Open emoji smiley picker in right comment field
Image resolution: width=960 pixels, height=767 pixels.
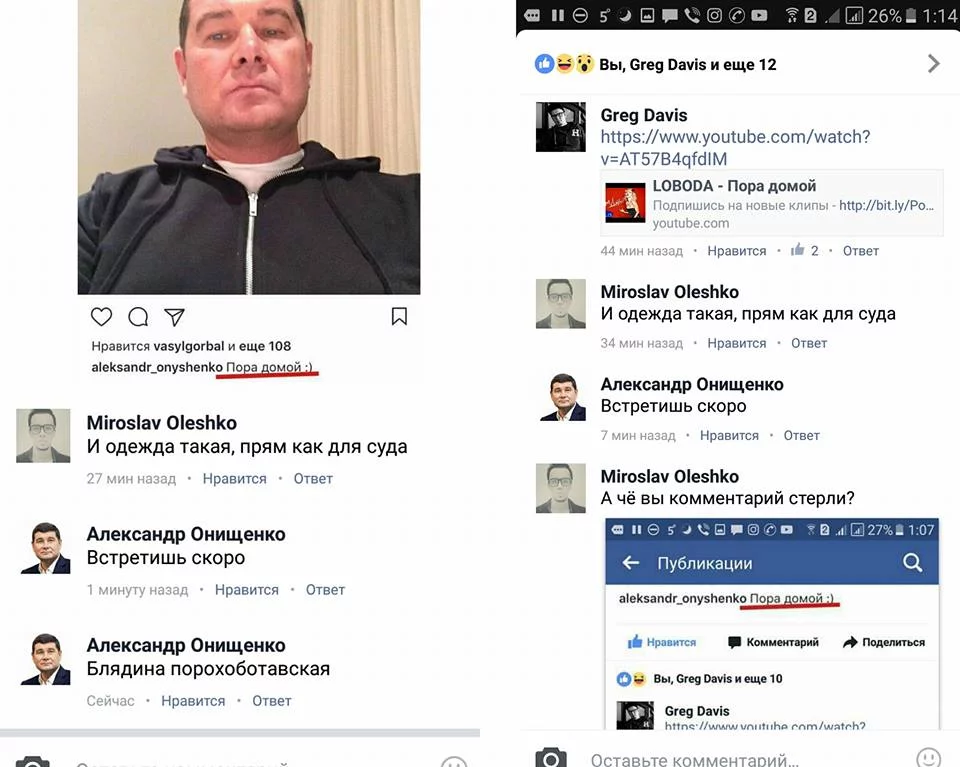coord(929,758)
